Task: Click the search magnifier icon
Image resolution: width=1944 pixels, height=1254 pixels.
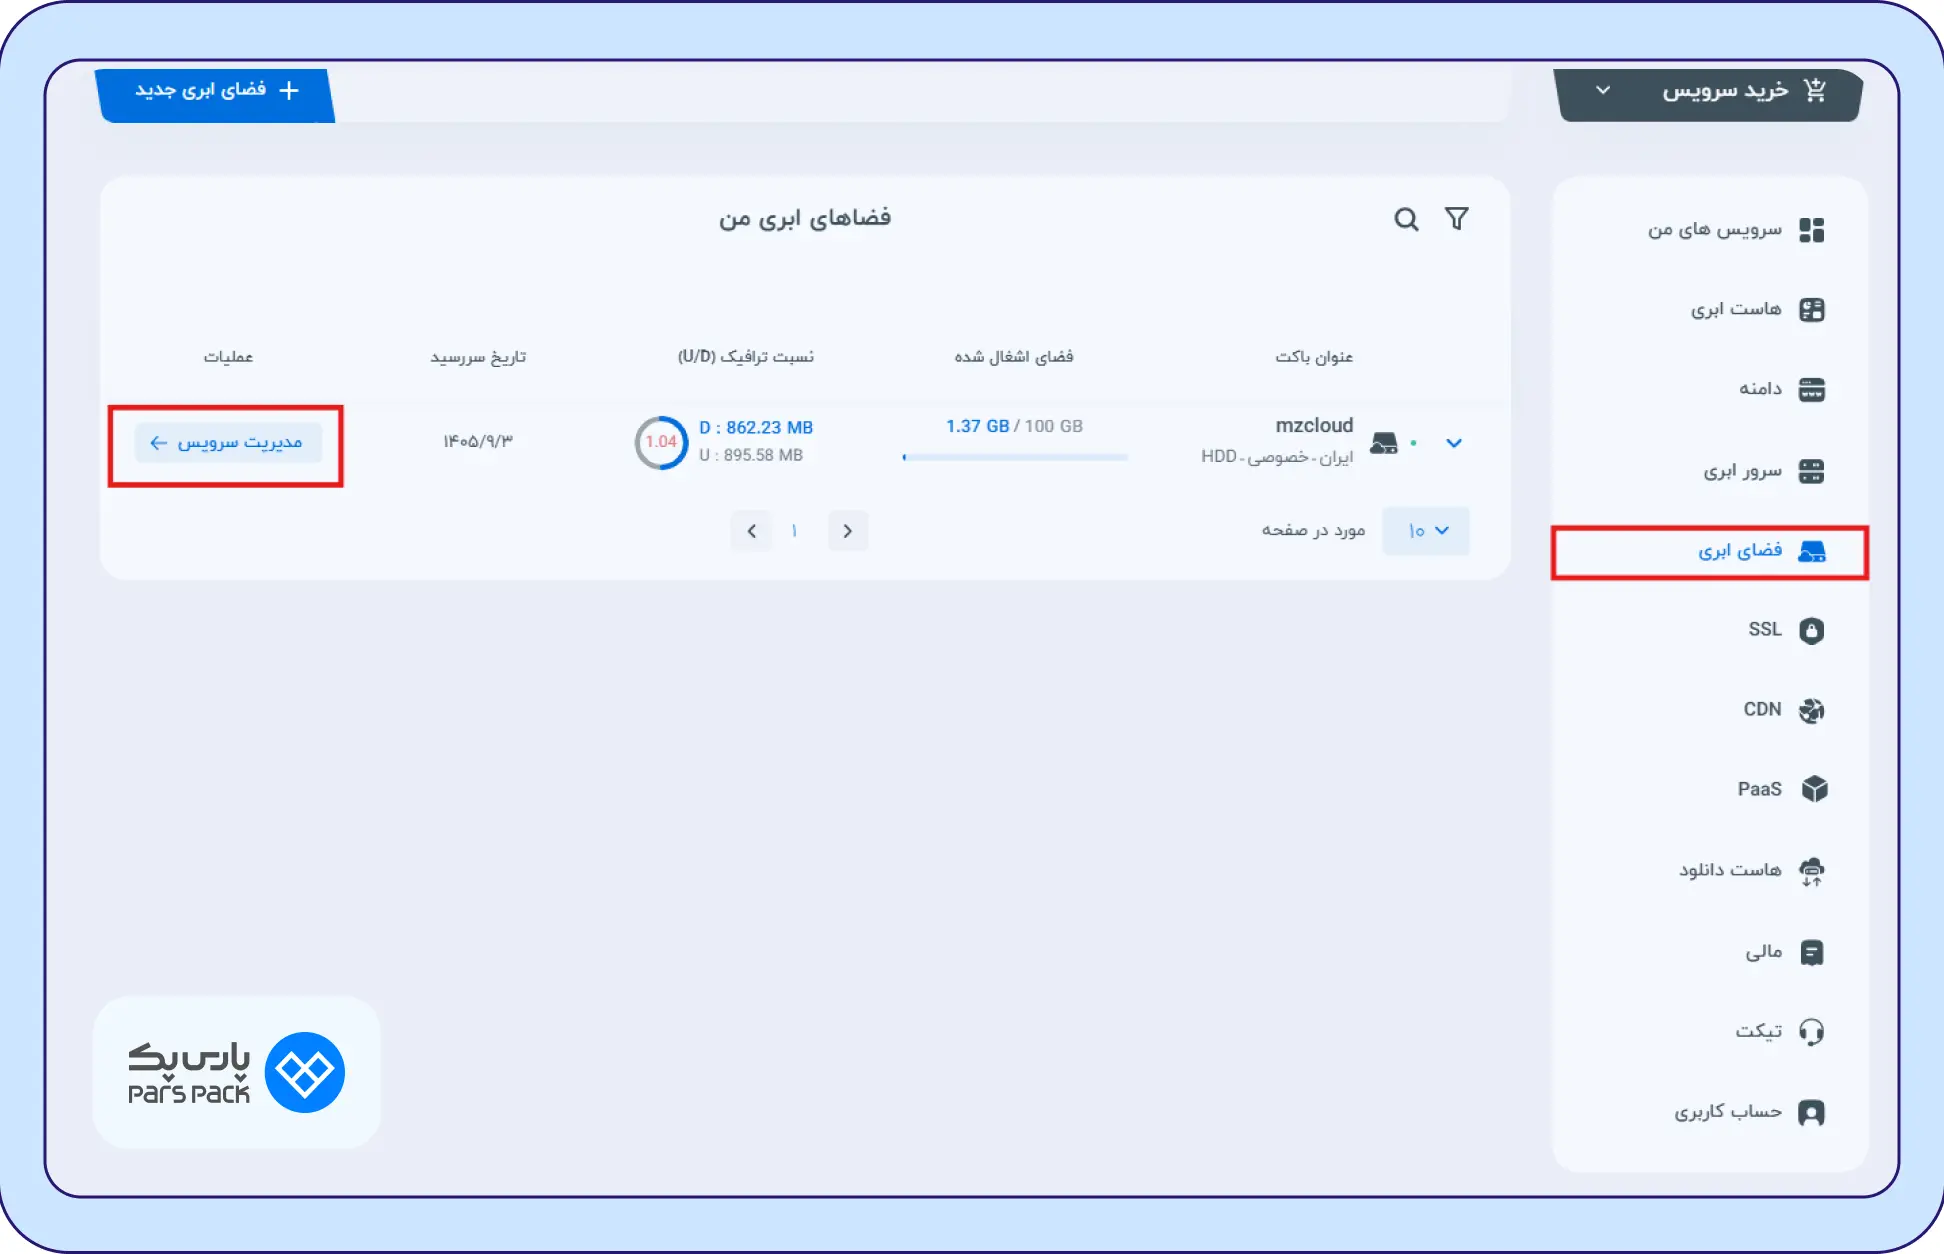Action: (1407, 218)
